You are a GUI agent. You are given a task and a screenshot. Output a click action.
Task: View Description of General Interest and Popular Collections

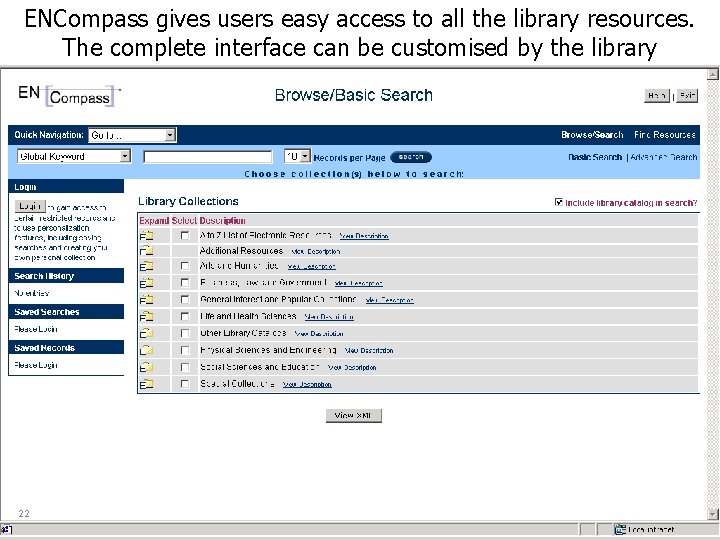(x=389, y=300)
